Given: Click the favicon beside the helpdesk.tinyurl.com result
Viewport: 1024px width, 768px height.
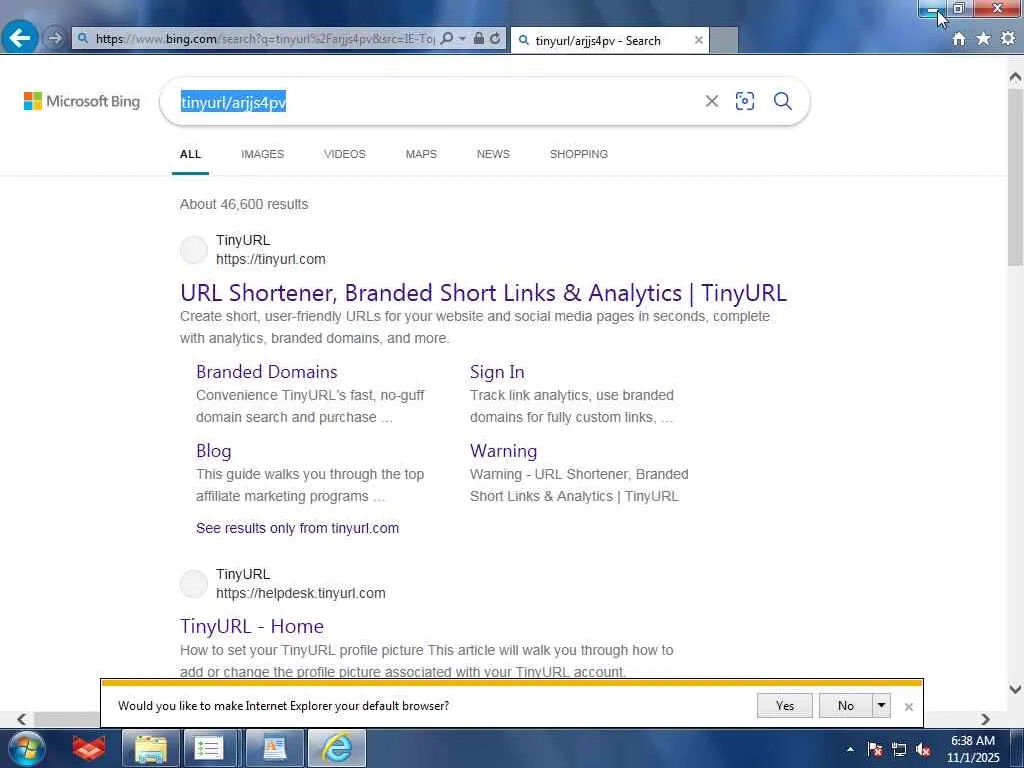Looking at the screenshot, I should click(x=194, y=583).
